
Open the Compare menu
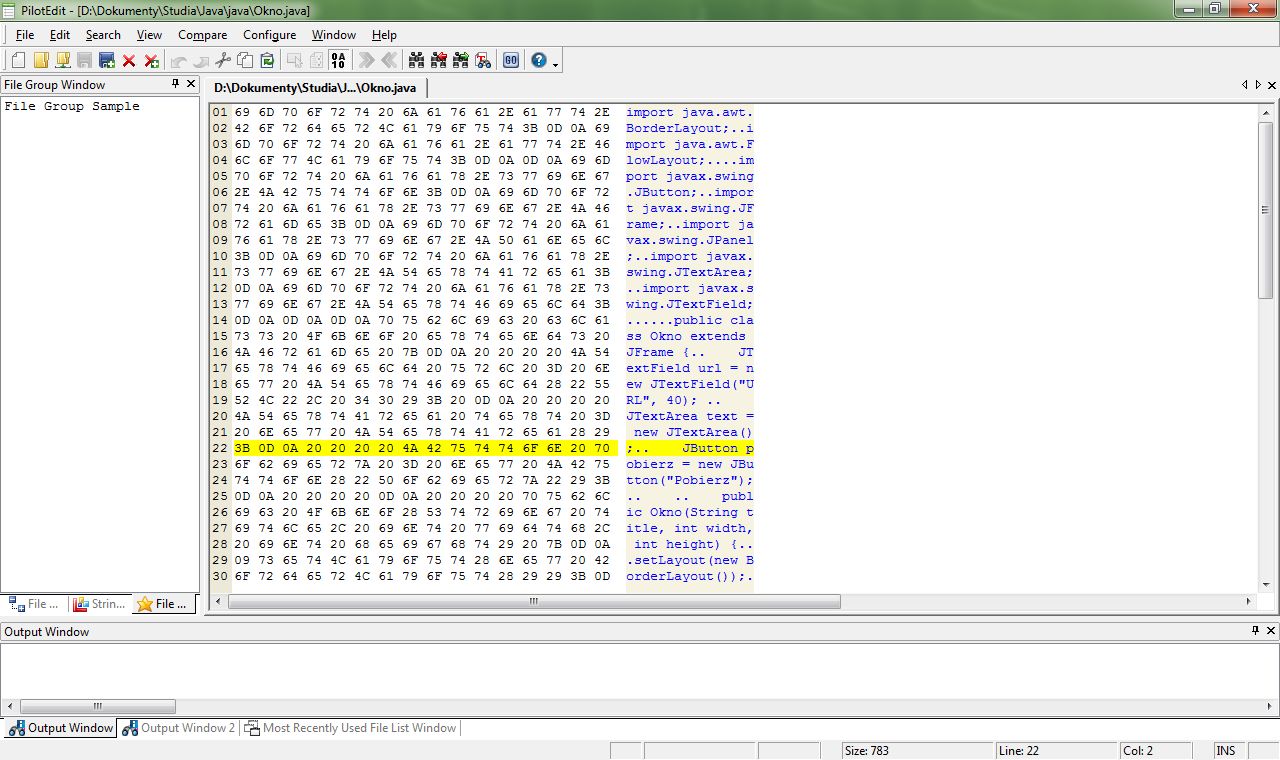203,34
